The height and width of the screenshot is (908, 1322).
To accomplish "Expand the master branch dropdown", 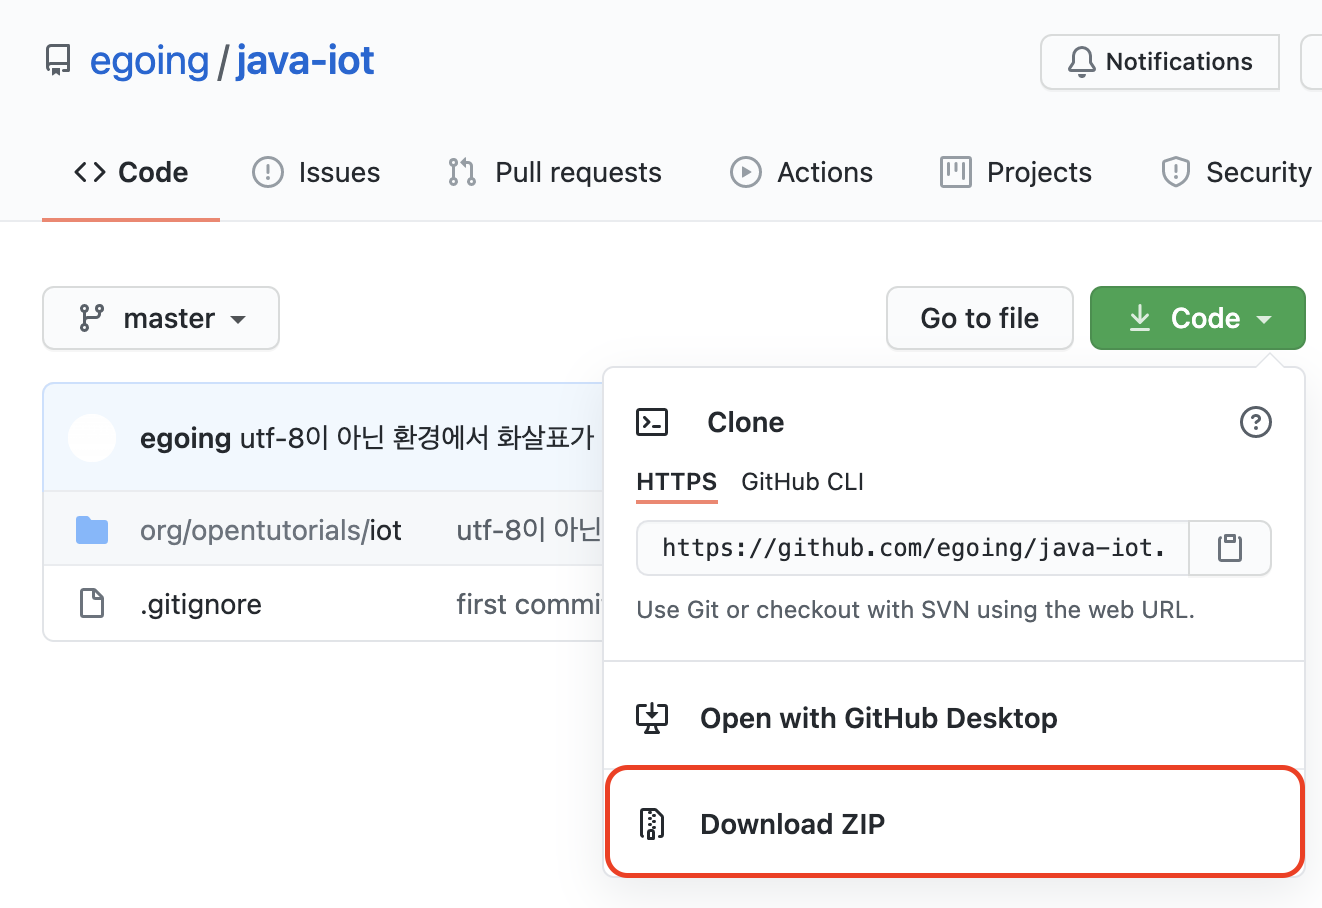I will pos(161,318).
